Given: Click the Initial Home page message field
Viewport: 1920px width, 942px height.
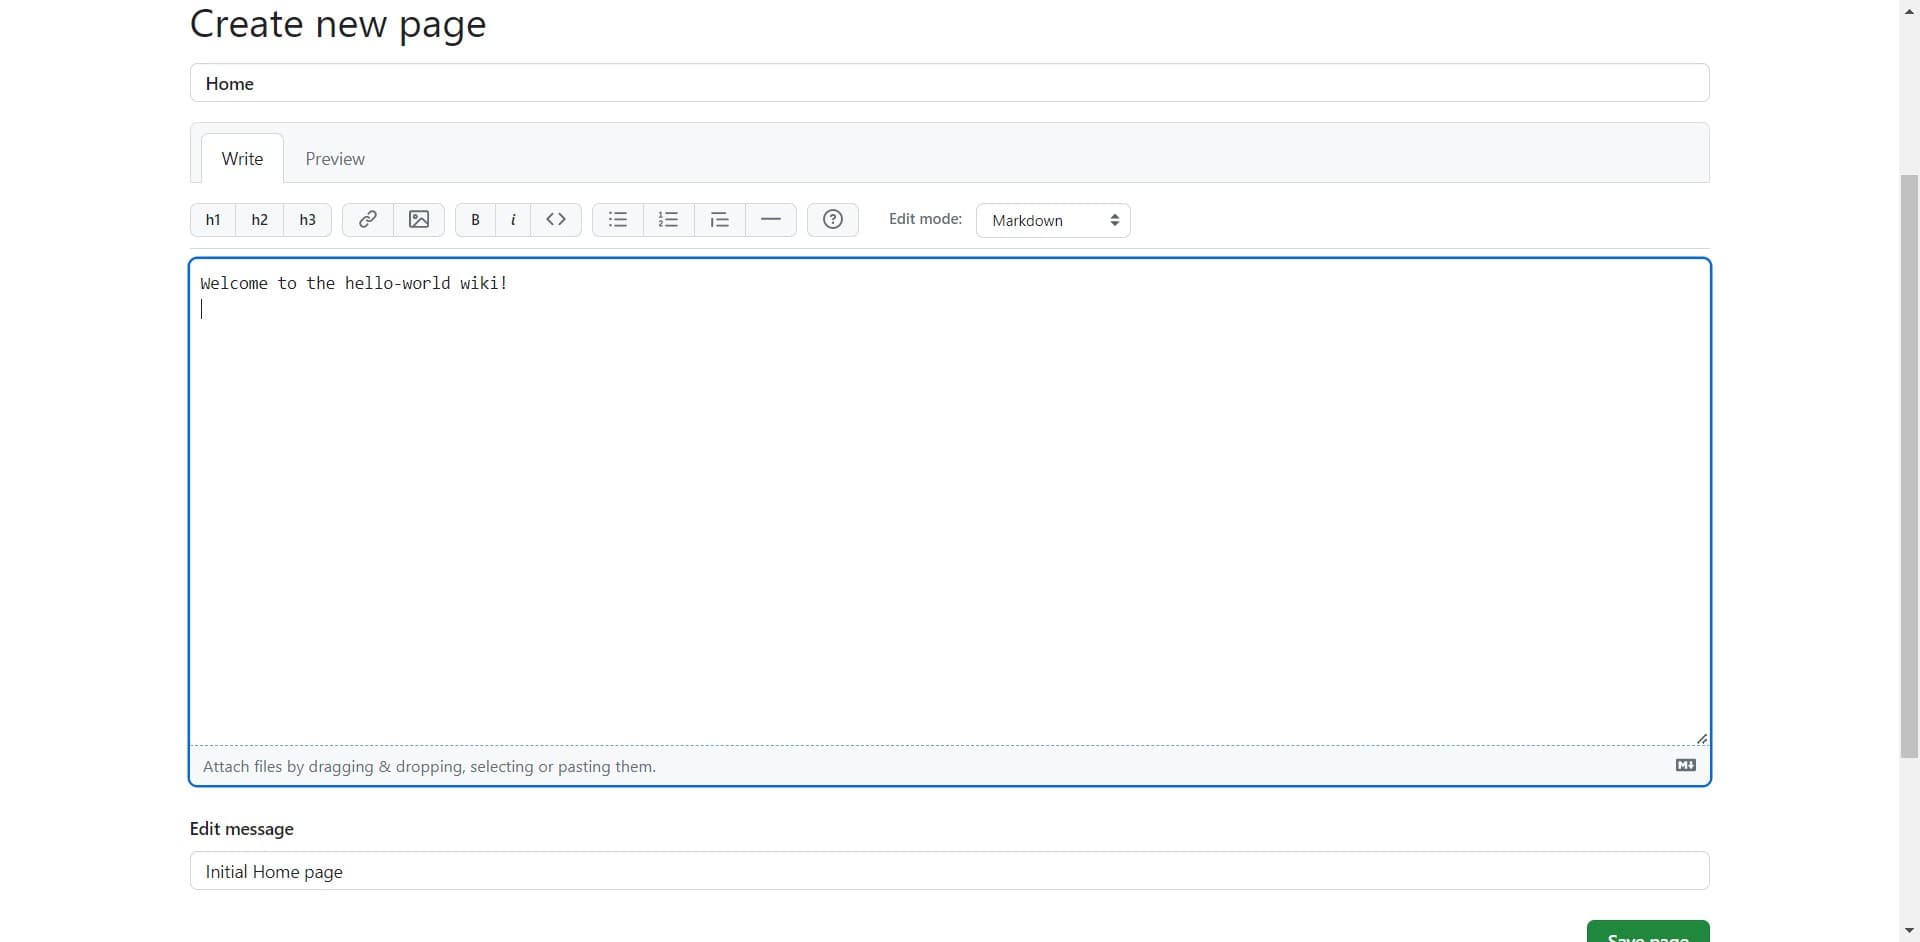Looking at the screenshot, I should point(947,871).
